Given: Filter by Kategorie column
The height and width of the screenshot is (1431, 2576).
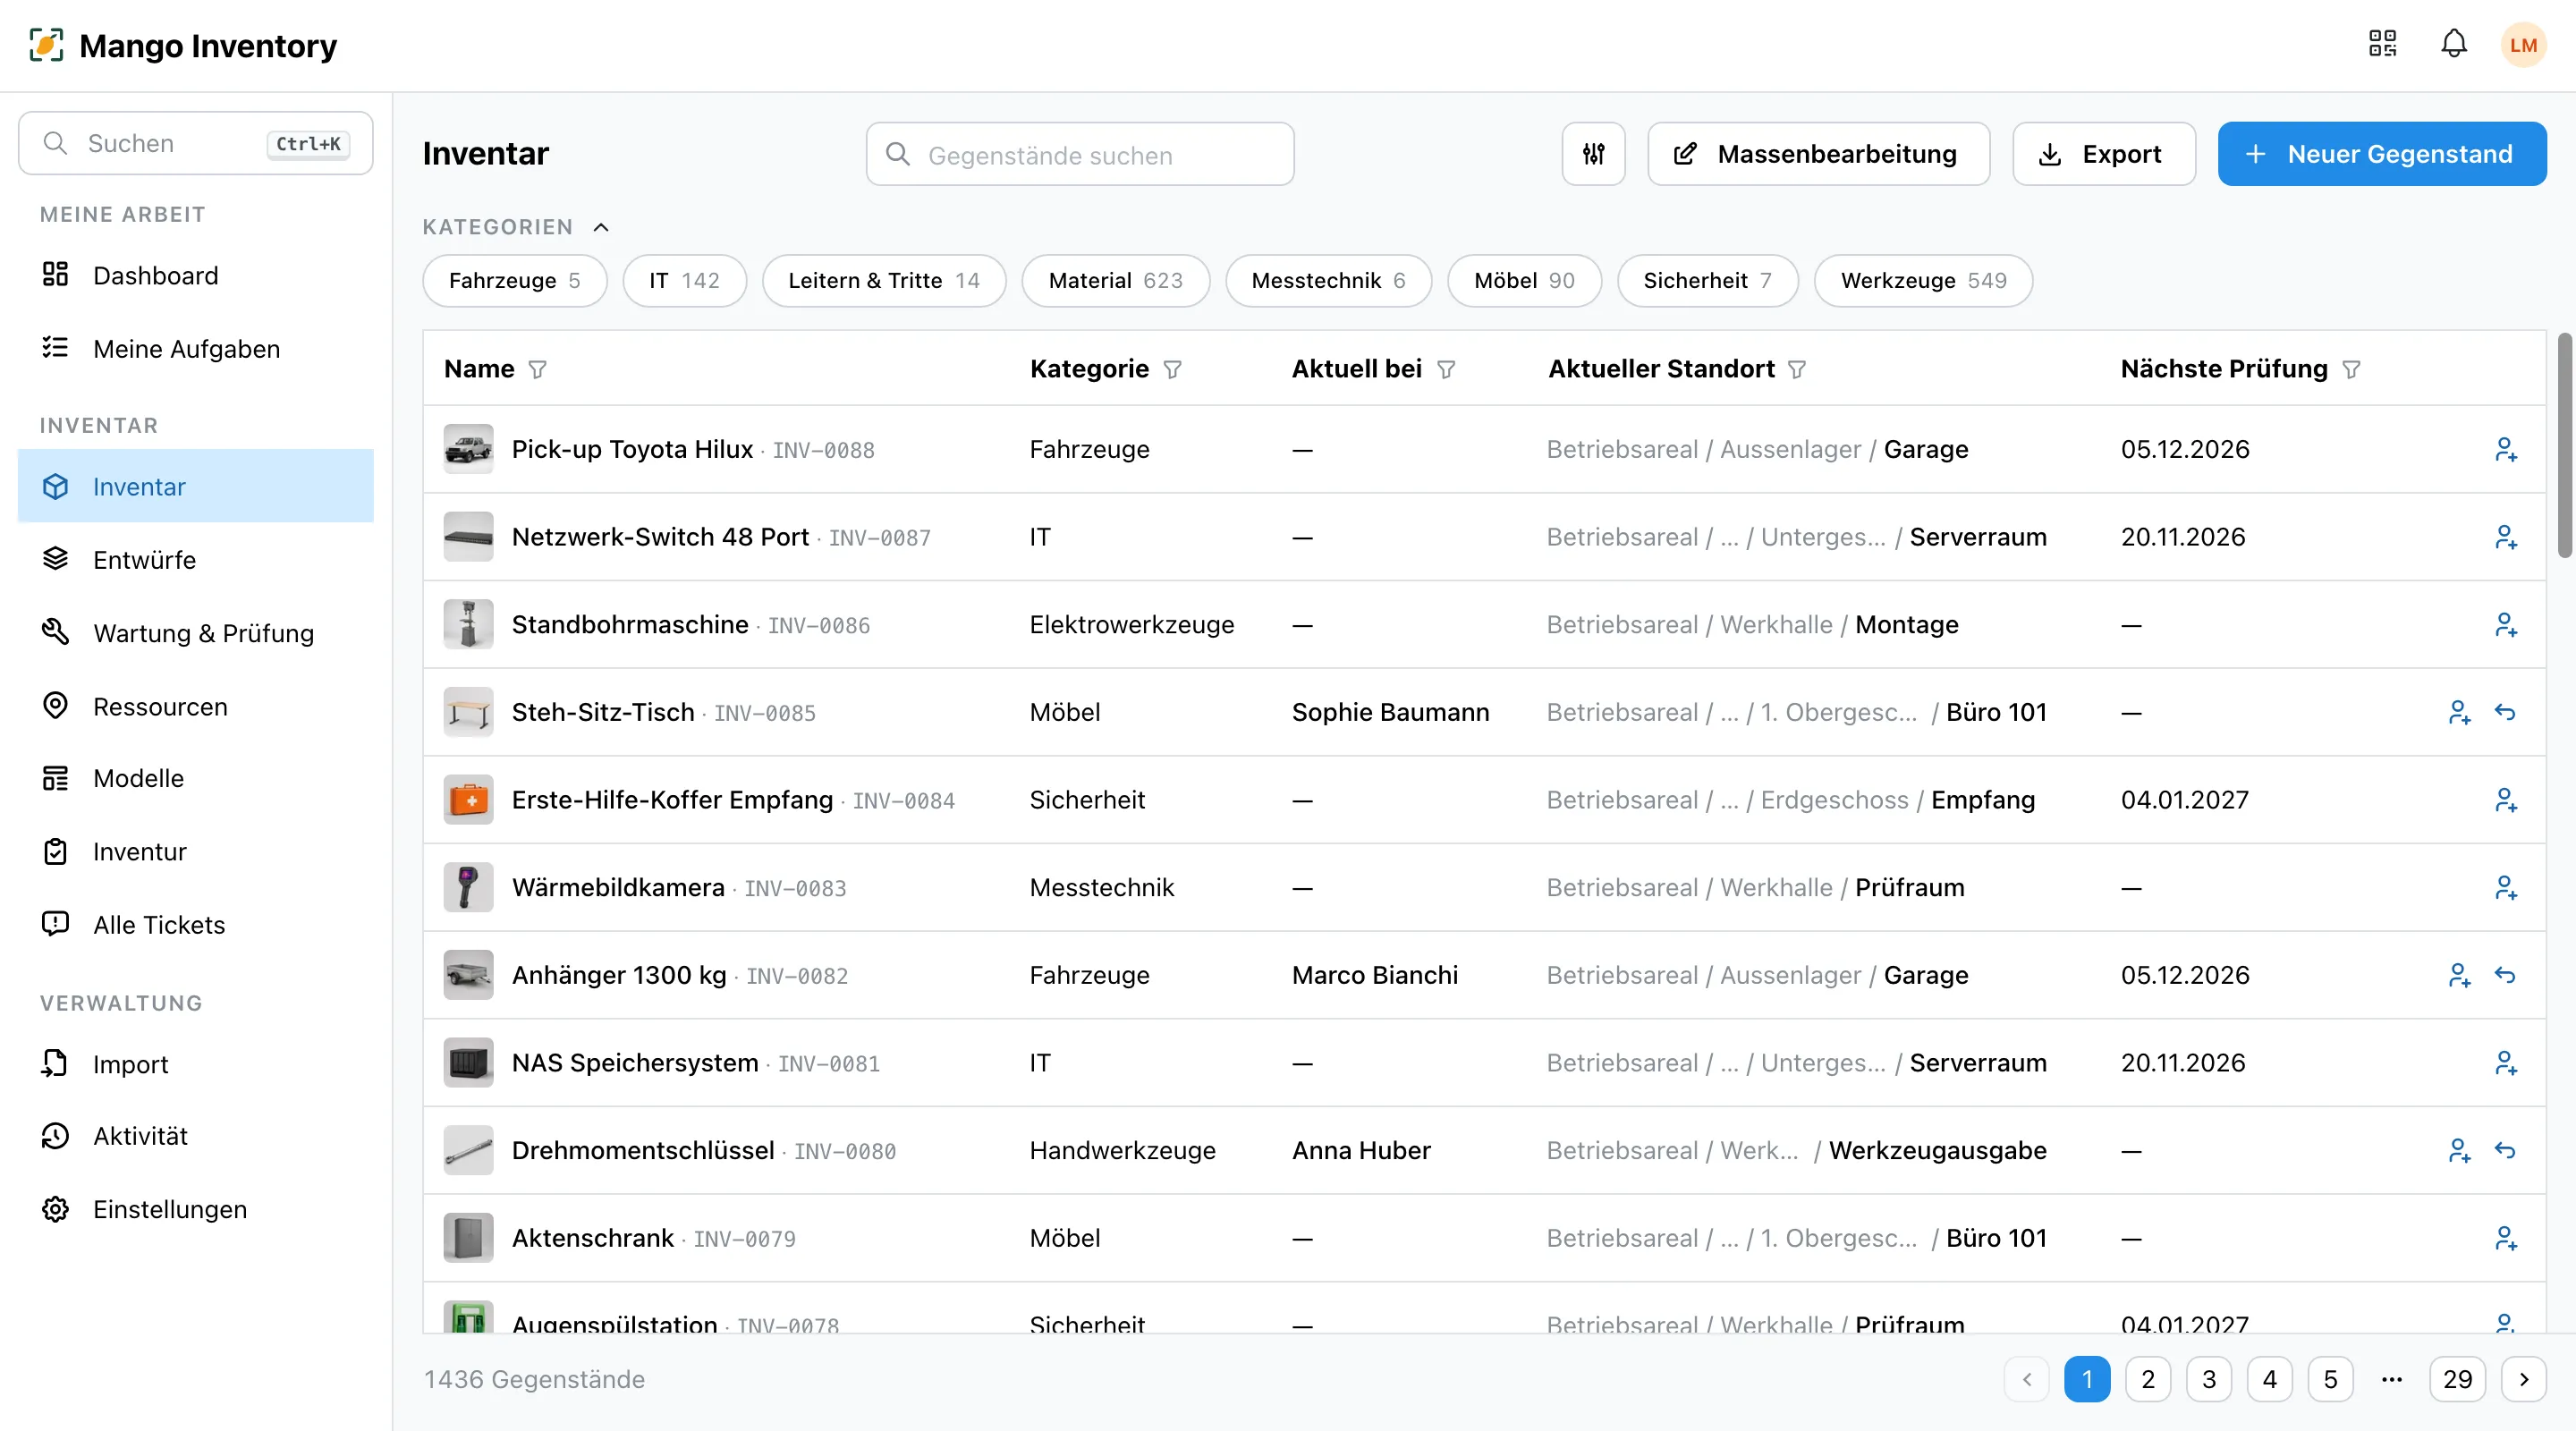Looking at the screenshot, I should coord(1173,370).
